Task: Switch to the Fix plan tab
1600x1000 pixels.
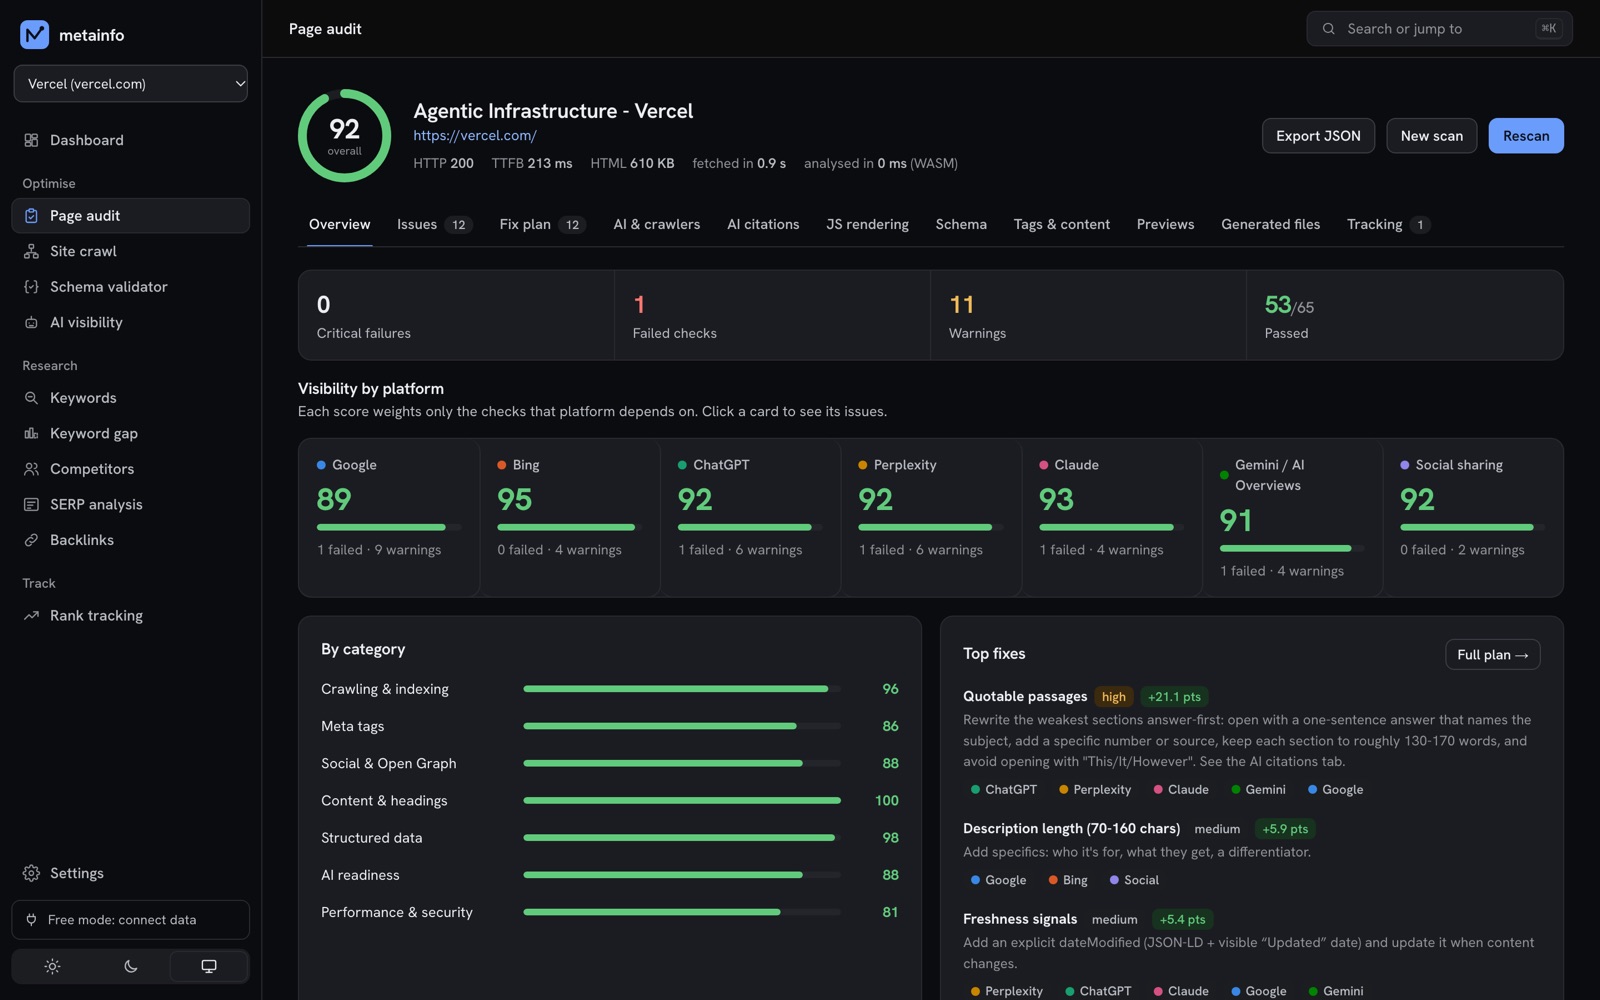Action: 542,224
